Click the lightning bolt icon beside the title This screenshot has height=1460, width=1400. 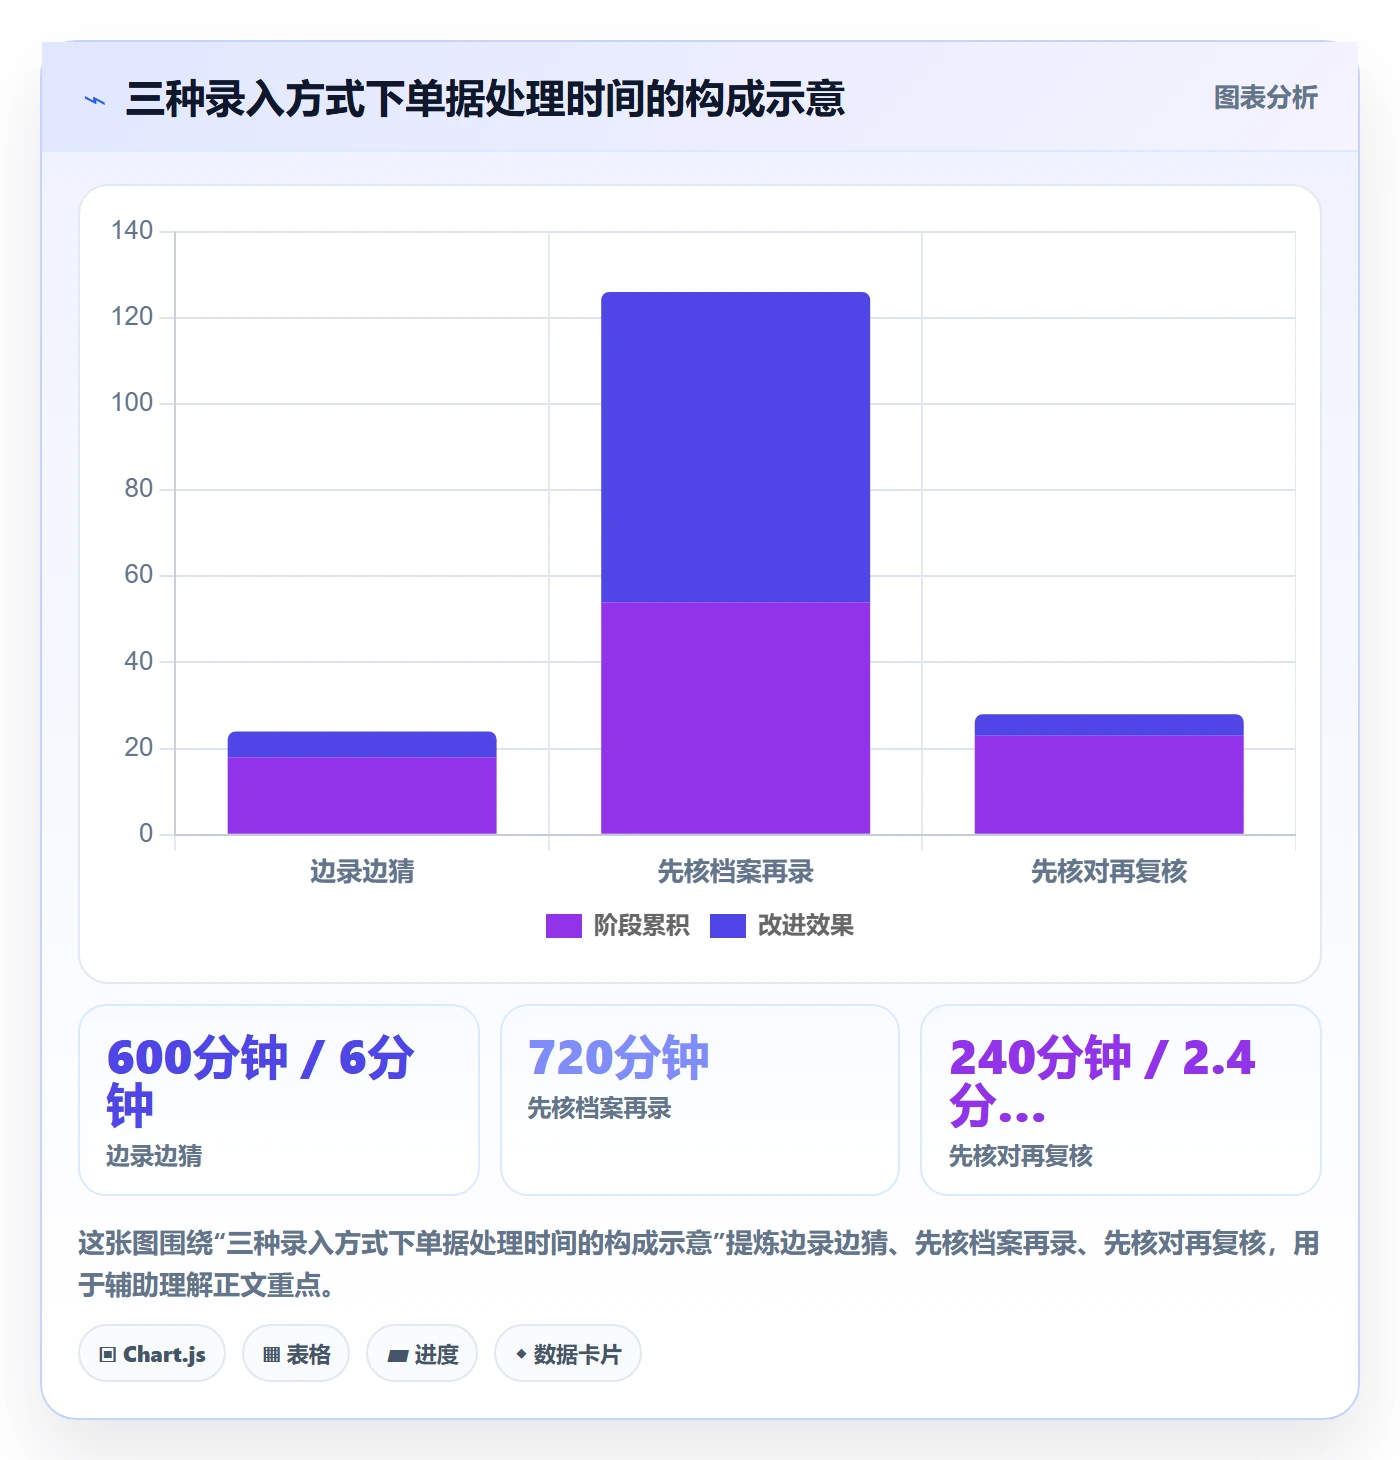coord(95,100)
